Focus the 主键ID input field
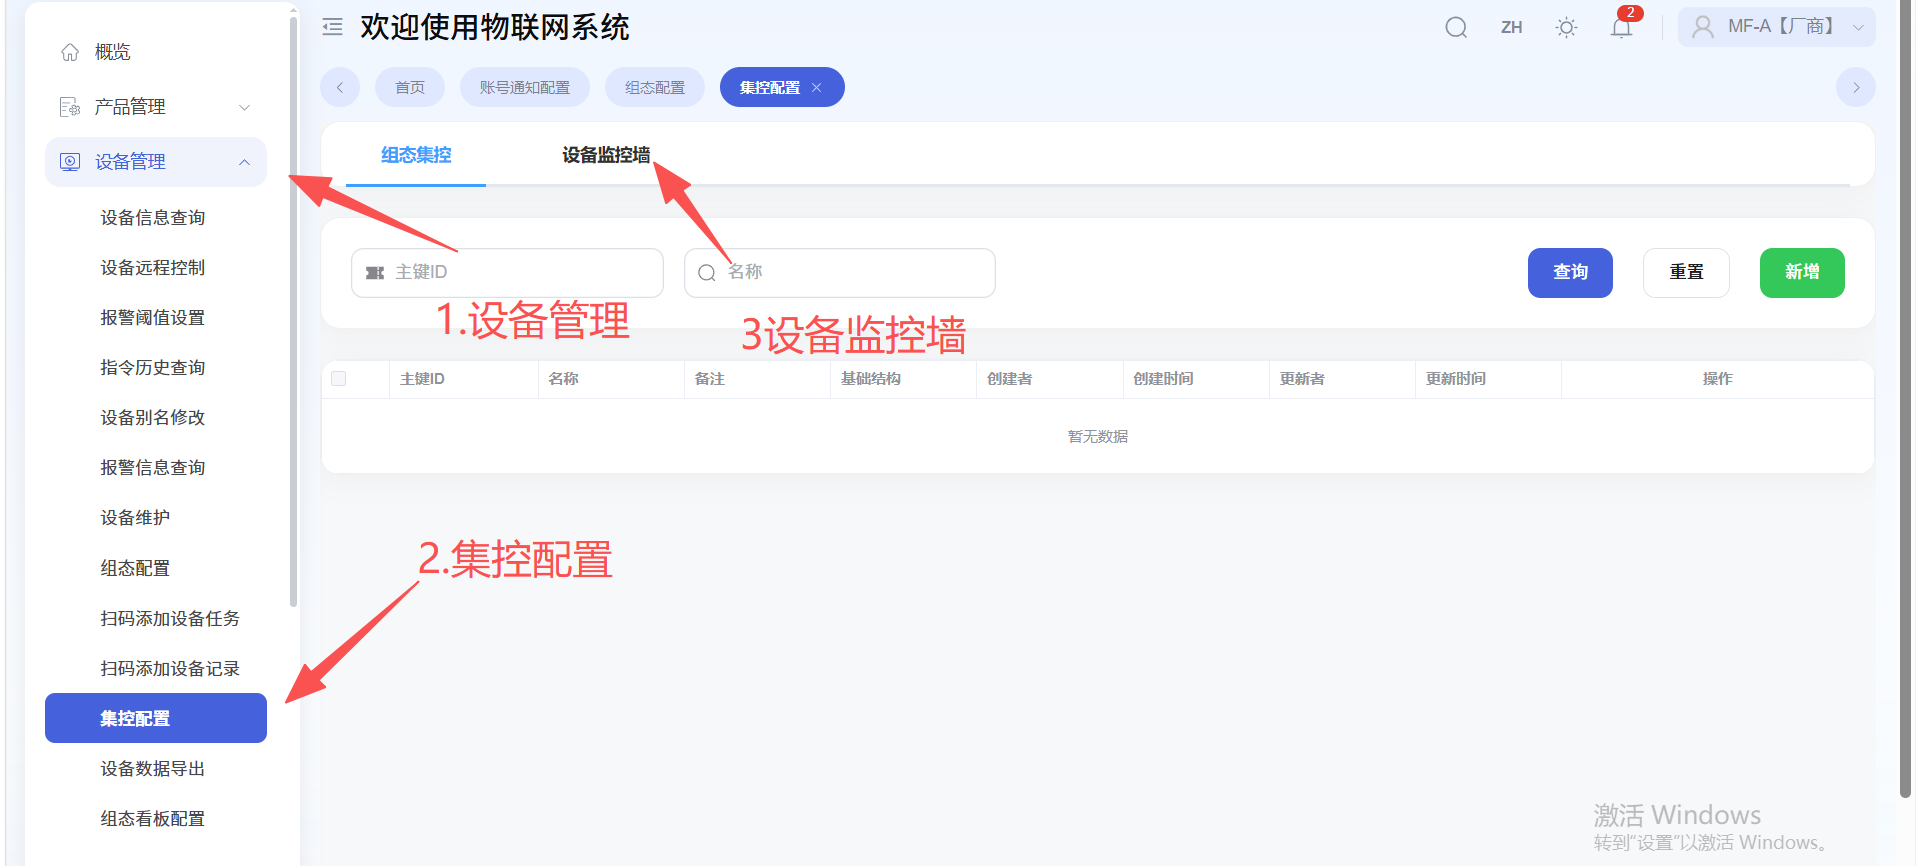This screenshot has height=866, width=1916. [507, 272]
